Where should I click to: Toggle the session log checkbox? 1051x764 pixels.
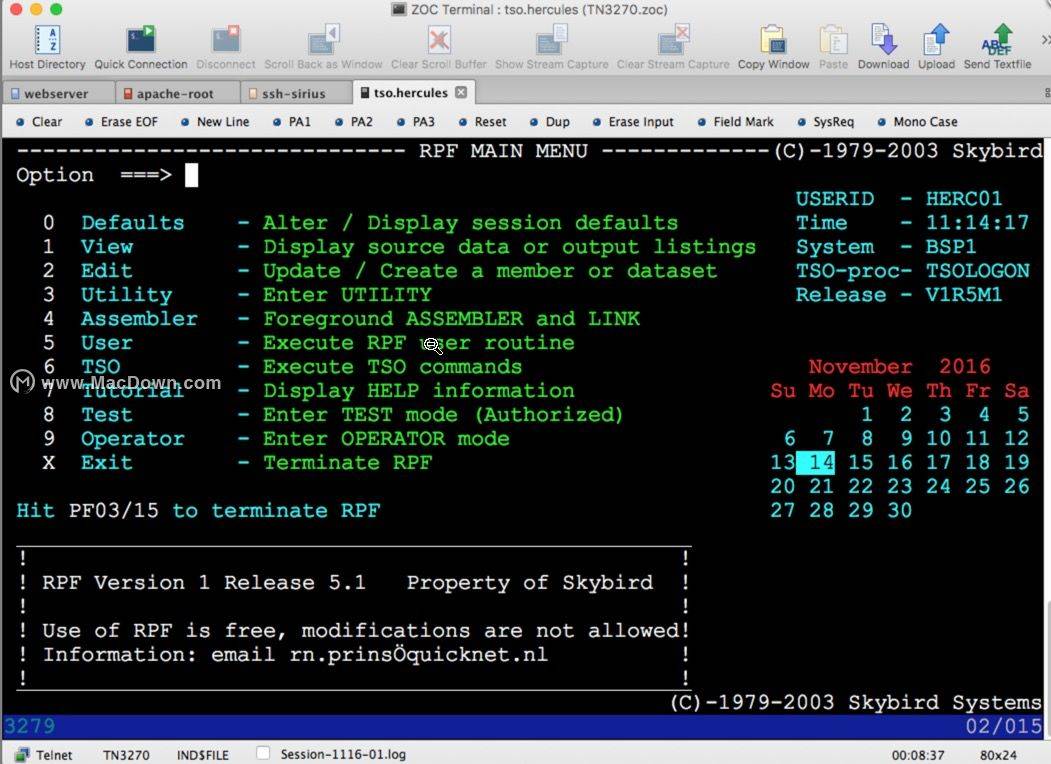point(263,754)
